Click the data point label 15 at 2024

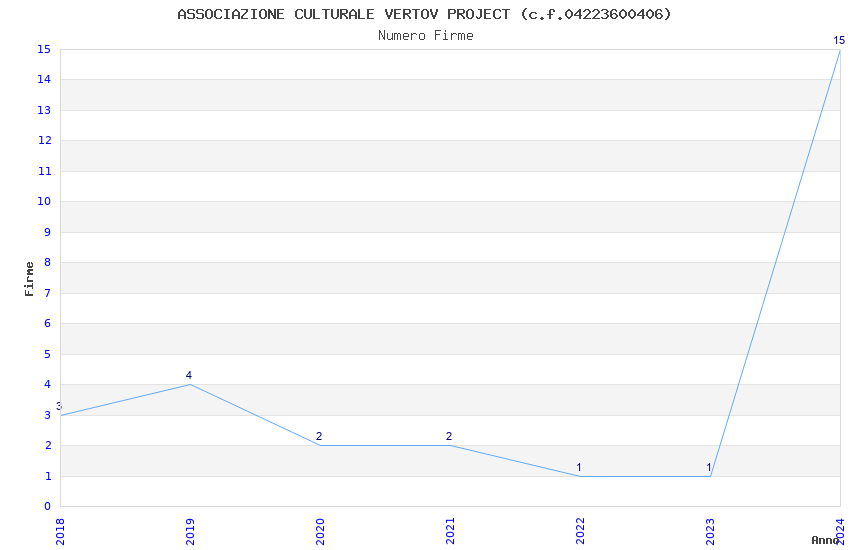coord(839,40)
